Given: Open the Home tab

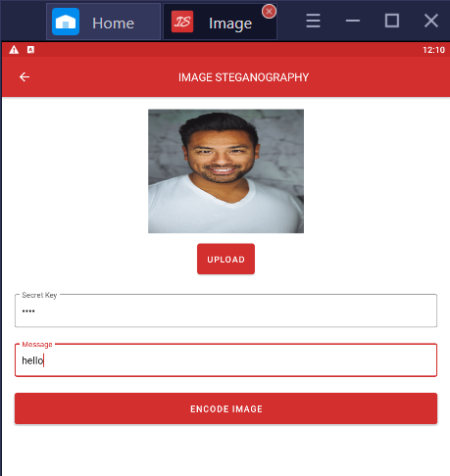Looking at the screenshot, I should pos(103,22).
